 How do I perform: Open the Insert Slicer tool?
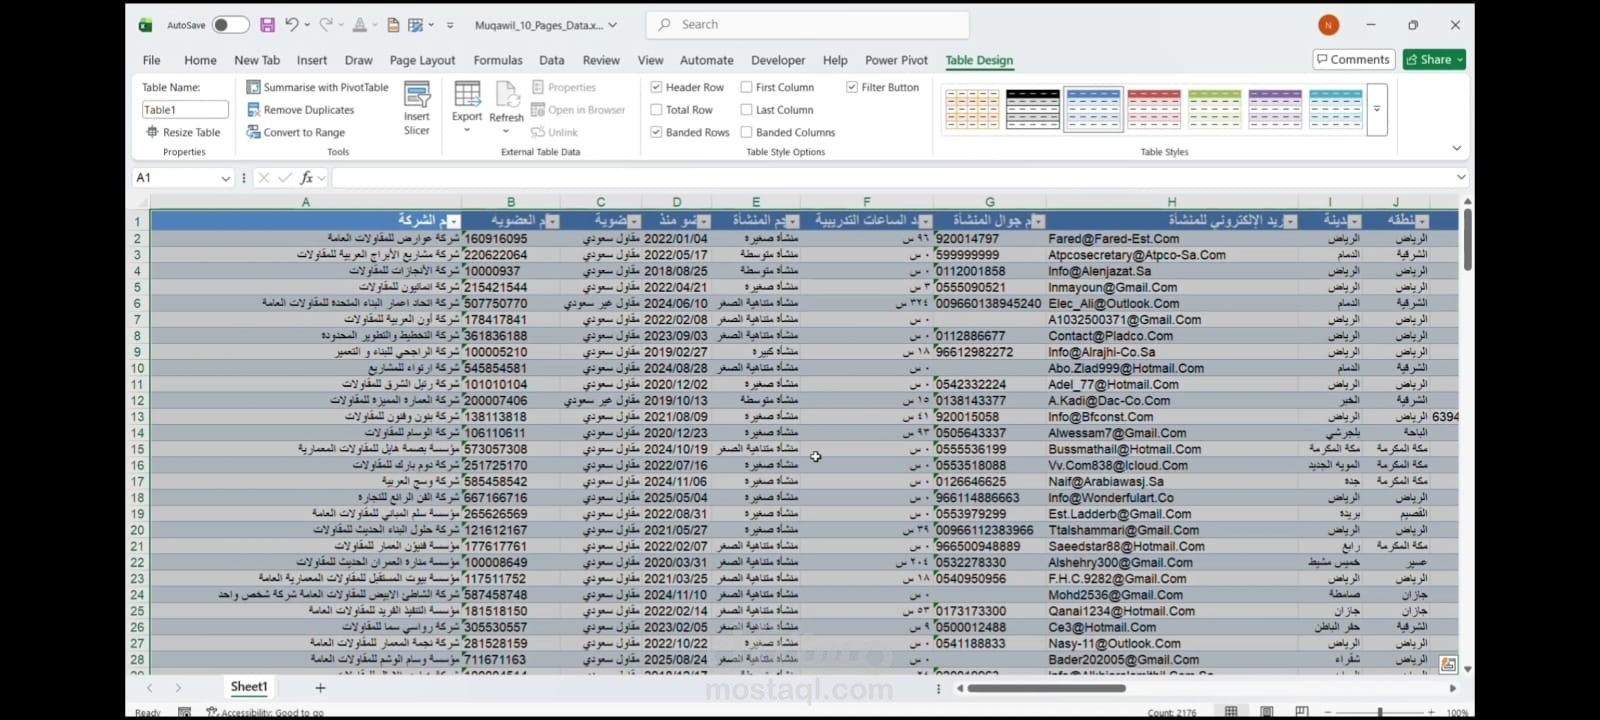point(417,109)
